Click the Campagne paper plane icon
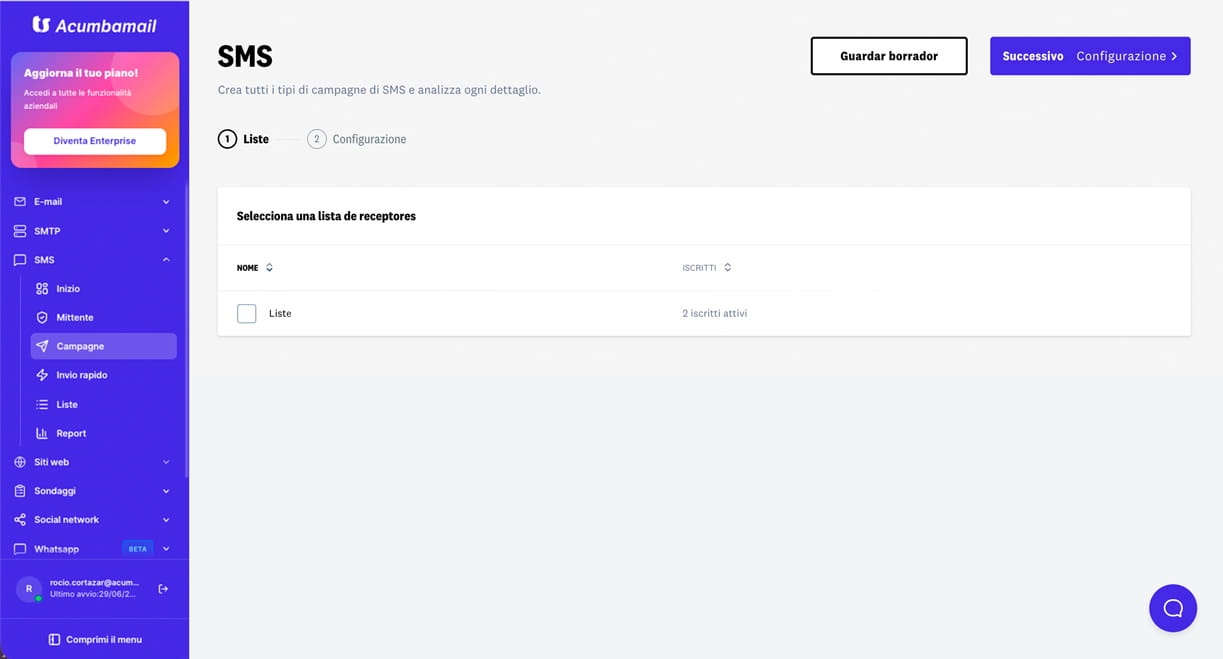 42,346
